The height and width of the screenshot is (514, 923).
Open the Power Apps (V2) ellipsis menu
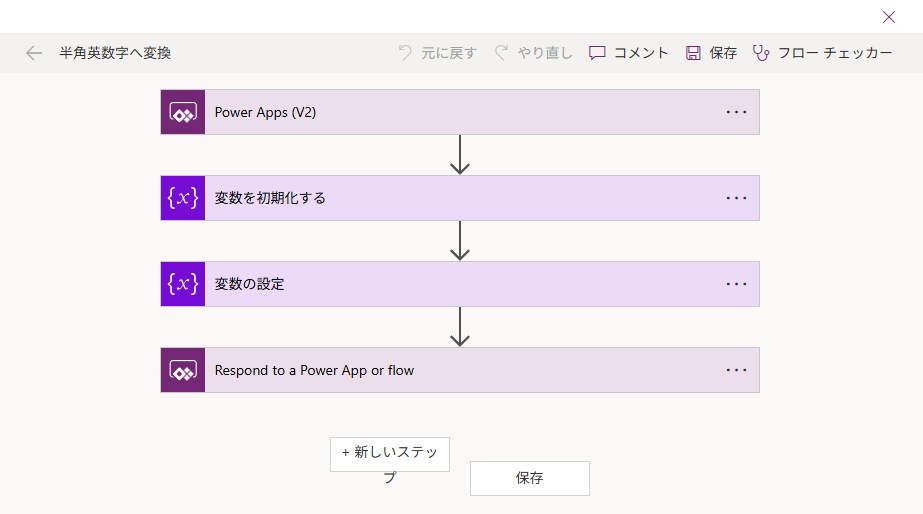(736, 112)
